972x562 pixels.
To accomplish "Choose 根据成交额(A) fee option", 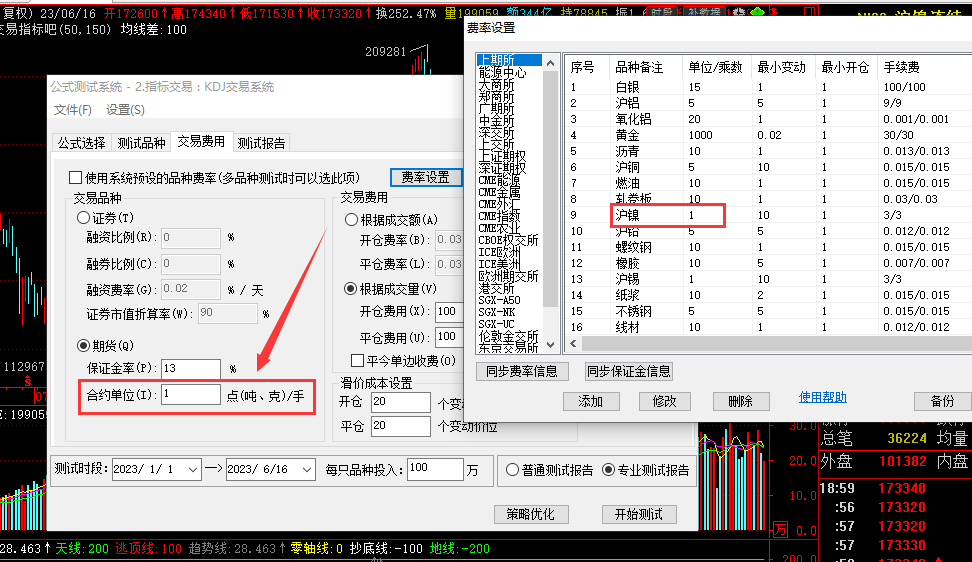I will [x=351, y=219].
